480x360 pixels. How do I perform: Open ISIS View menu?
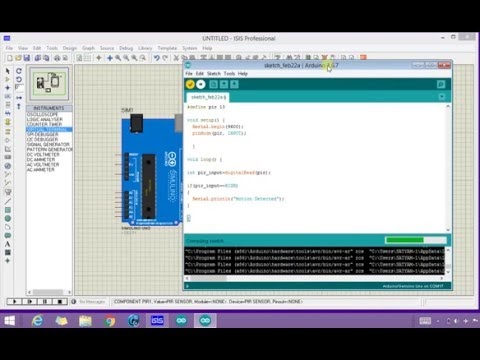(x=23, y=48)
